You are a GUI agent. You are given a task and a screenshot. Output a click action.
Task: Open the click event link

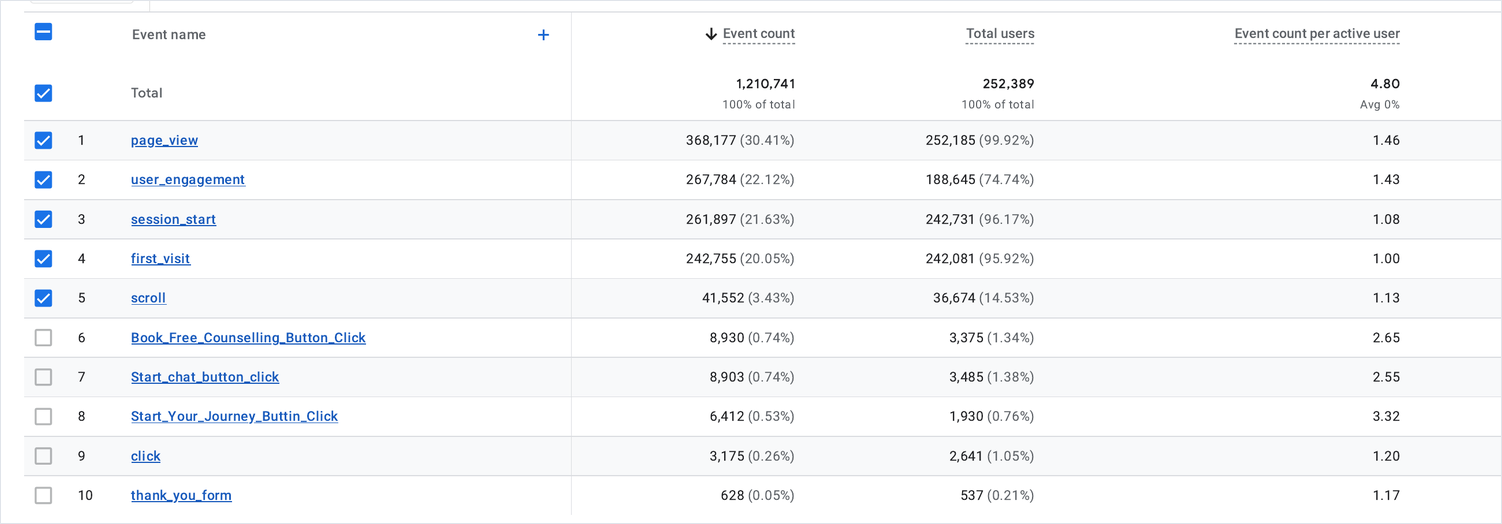coord(145,456)
